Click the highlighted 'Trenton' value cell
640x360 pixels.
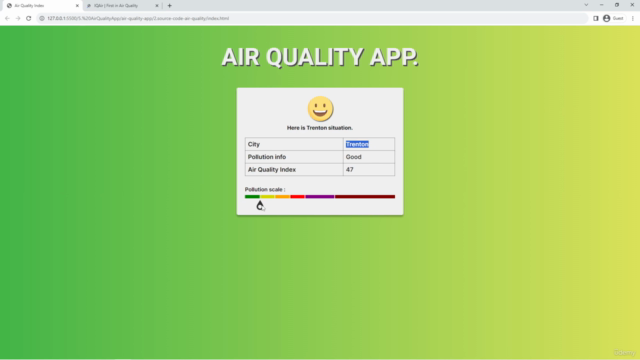[x=369, y=144]
